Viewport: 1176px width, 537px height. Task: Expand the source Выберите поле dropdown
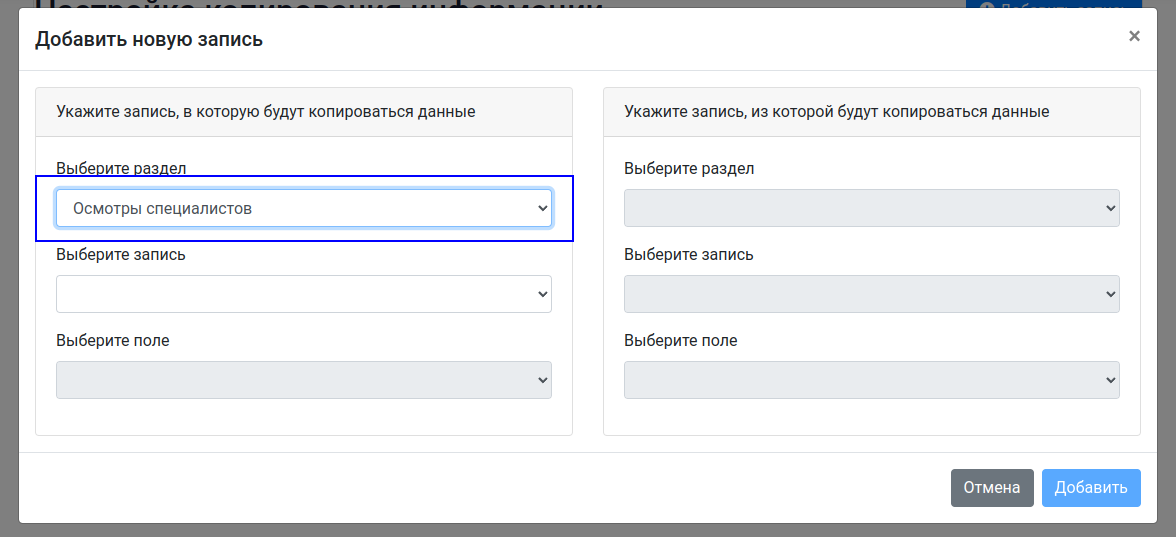pyautogui.click(x=871, y=380)
